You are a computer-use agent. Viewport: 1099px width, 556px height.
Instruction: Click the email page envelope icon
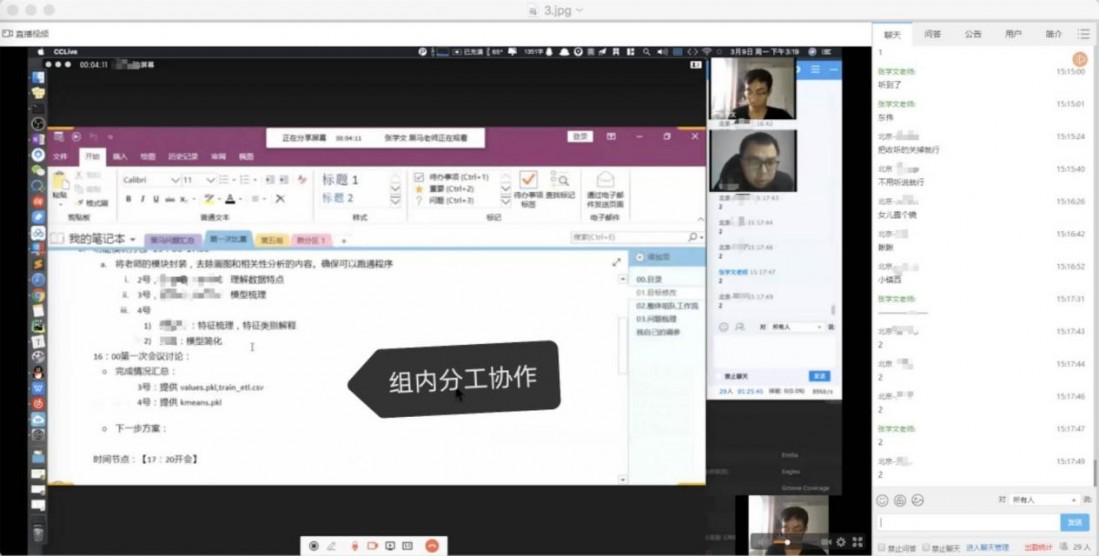coord(605,181)
